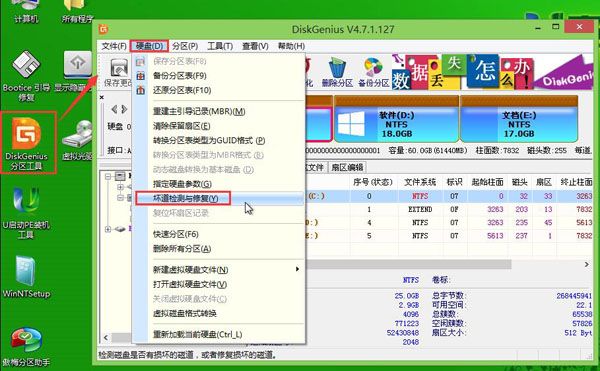Open the 傲梅分区助手 desktop icon
This screenshot has height=371, width=600.
click(x=26, y=347)
